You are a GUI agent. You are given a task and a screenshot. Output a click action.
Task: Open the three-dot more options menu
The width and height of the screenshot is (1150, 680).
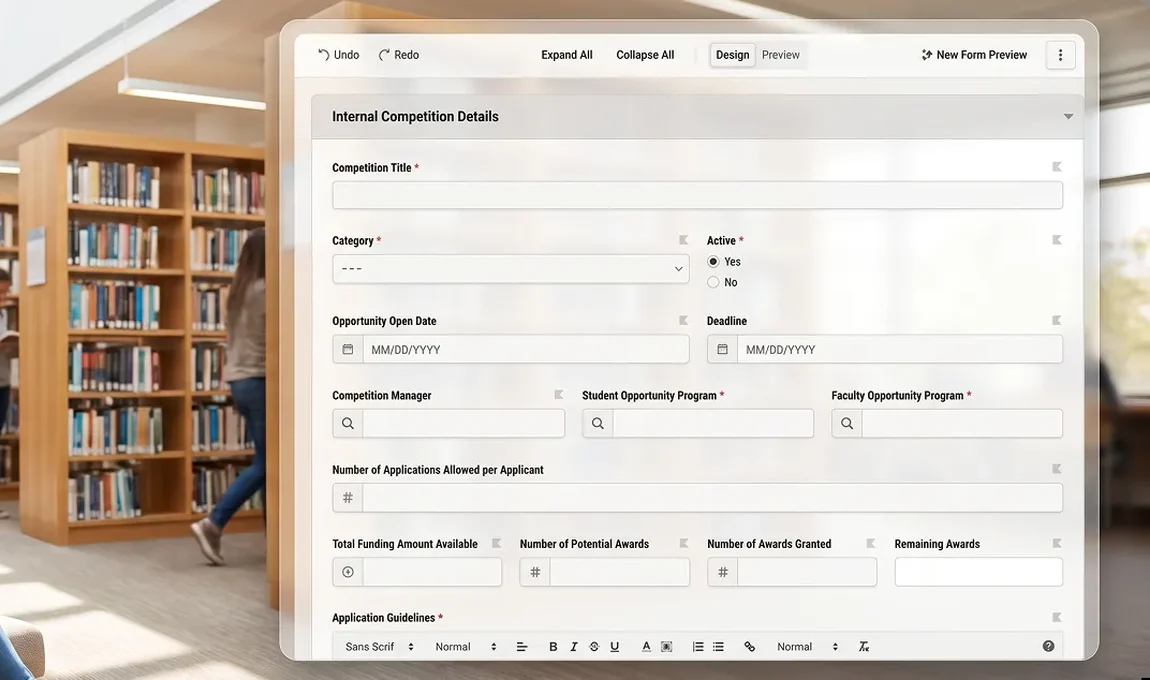1060,55
